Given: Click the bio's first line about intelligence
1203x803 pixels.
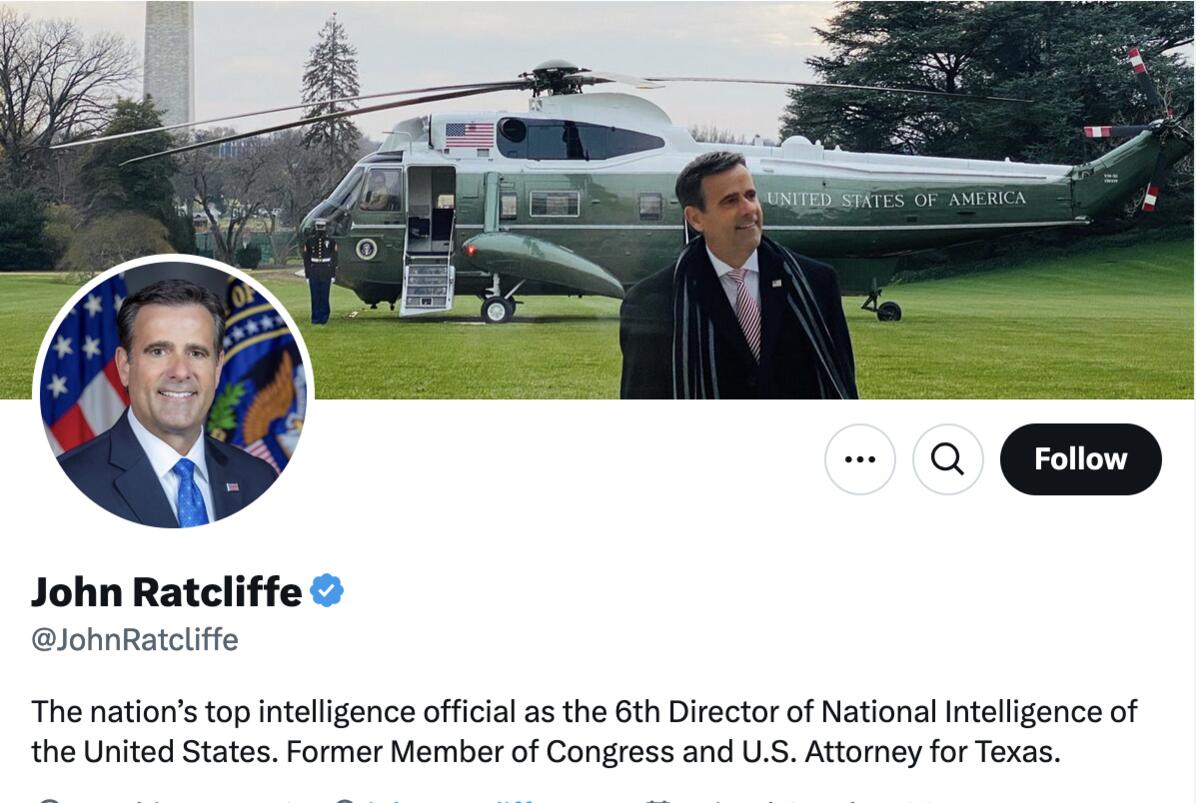Looking at the screenshot, I should 584,711.
